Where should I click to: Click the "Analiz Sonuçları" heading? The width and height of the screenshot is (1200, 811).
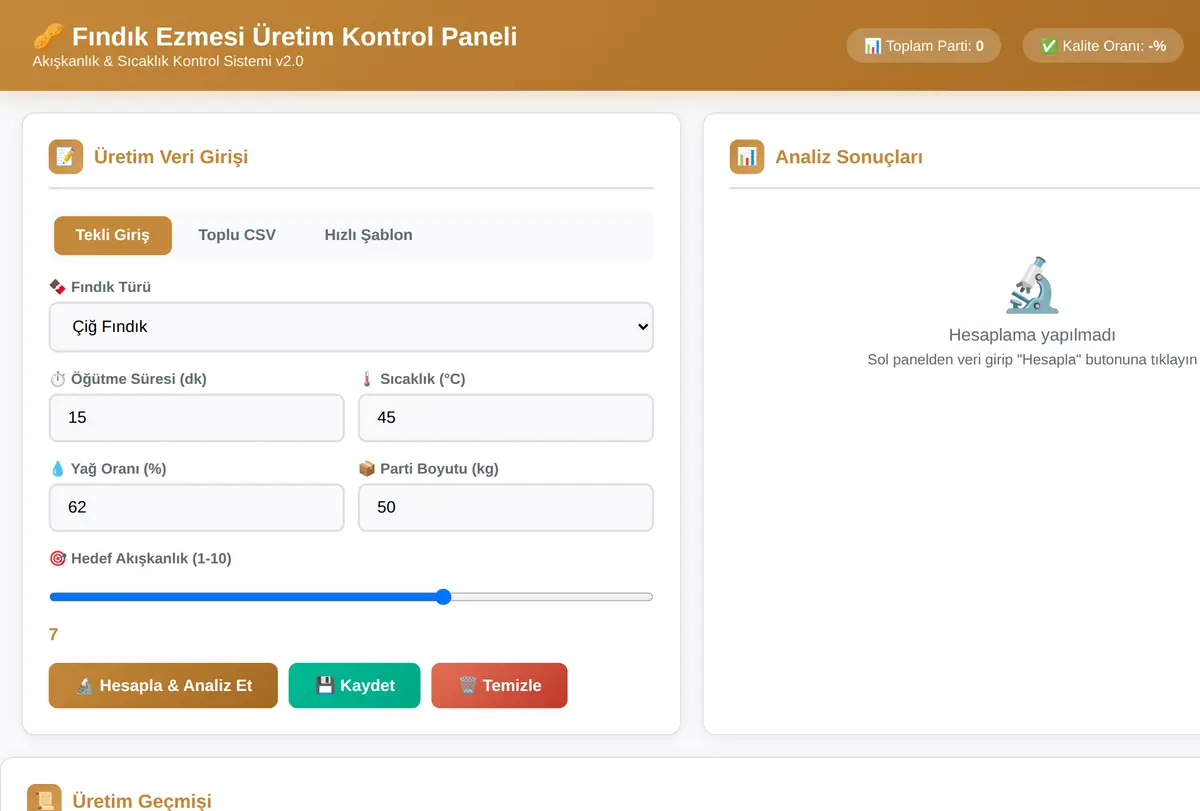click(849, 157)
